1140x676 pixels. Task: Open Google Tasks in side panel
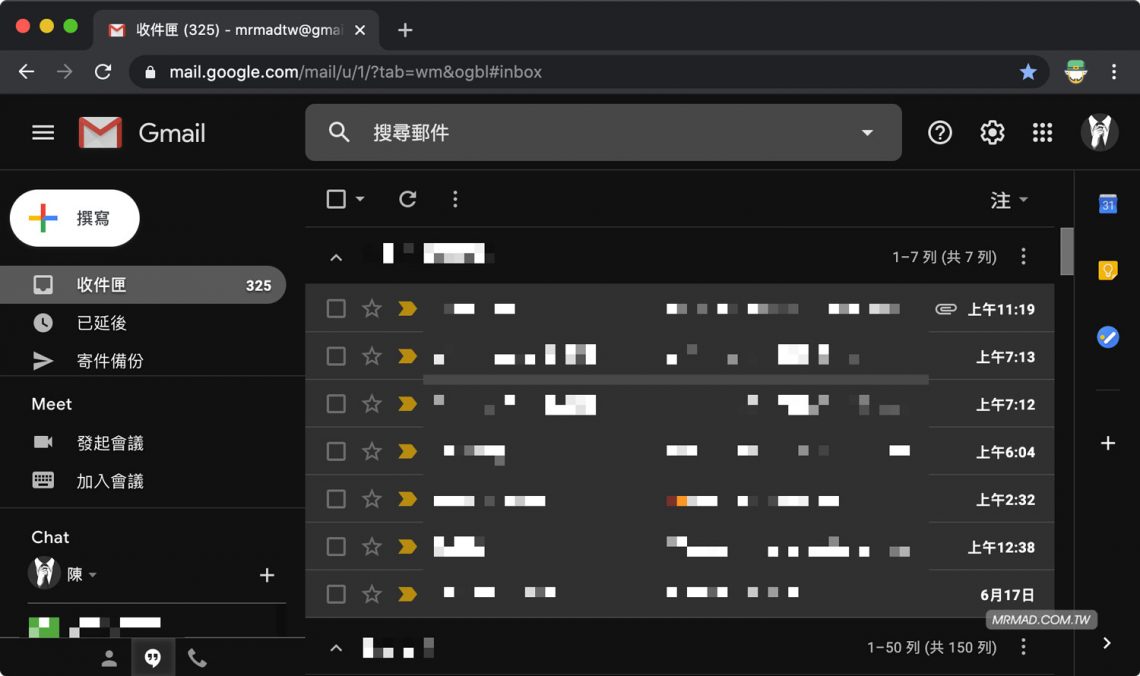tap(1107, 337)
